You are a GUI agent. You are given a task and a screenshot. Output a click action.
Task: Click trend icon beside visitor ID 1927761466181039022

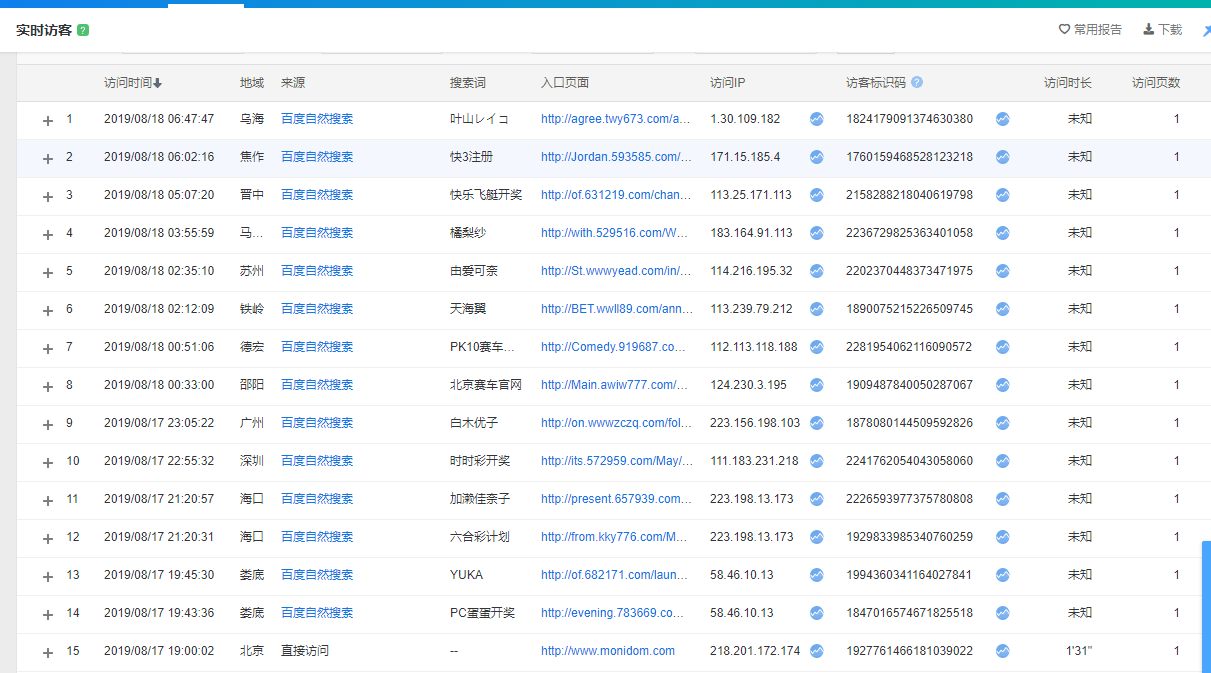click(x=1003, y=651)
